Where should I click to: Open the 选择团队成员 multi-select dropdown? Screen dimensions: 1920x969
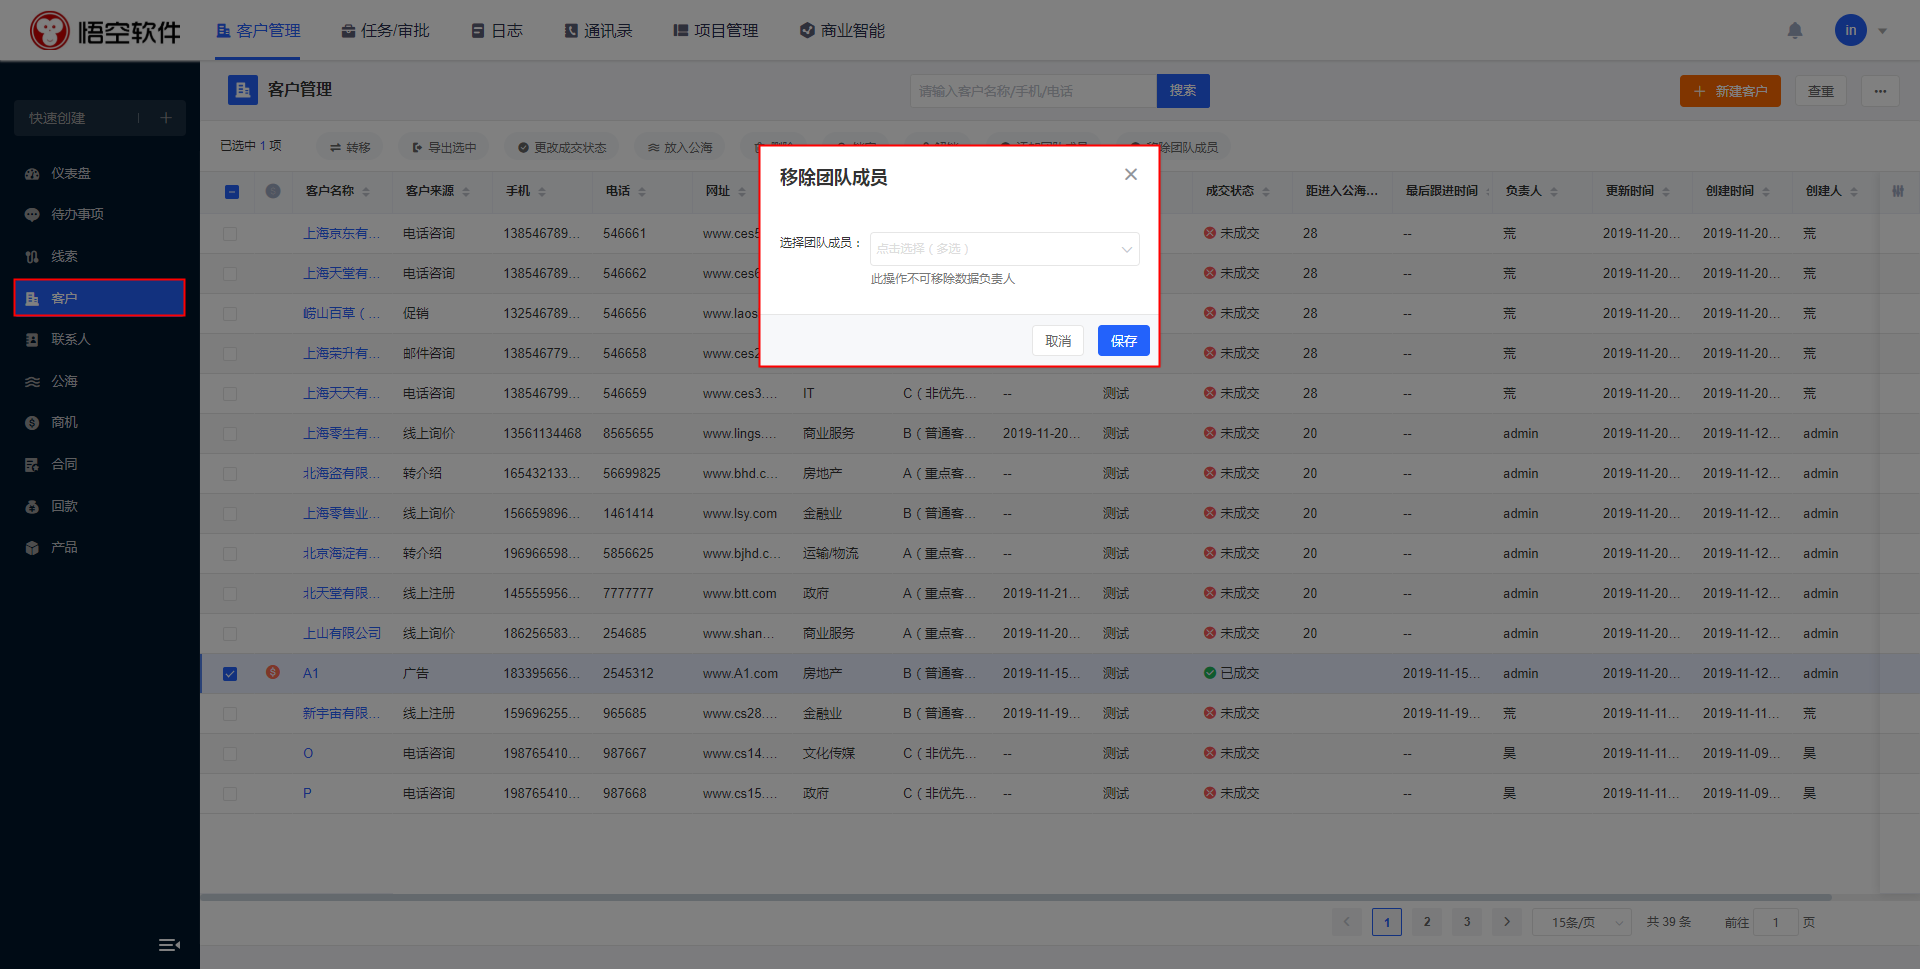pyautogui.click(x=1004, y=249)
